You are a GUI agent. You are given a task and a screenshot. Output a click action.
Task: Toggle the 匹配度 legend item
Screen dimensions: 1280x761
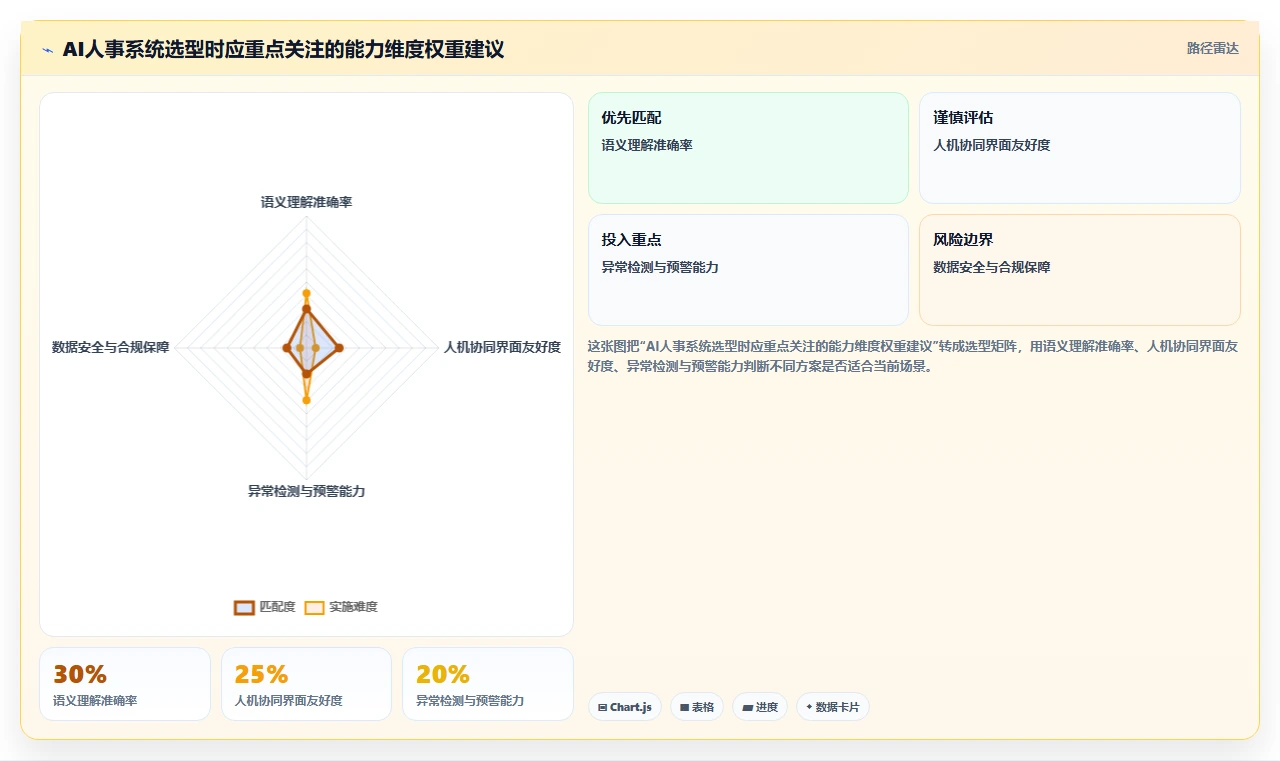coord(265,607)
